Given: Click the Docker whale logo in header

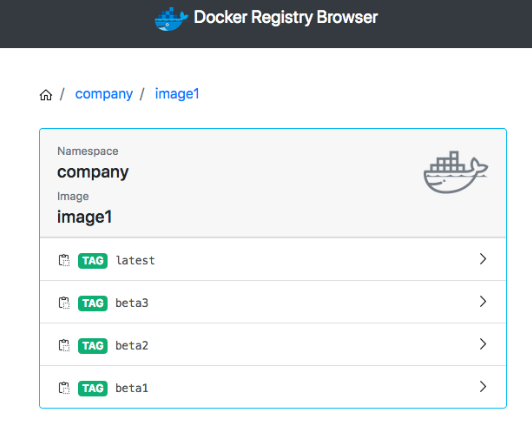Looking at the screenshot, I should pyautogui.click(x=171, y=19).
